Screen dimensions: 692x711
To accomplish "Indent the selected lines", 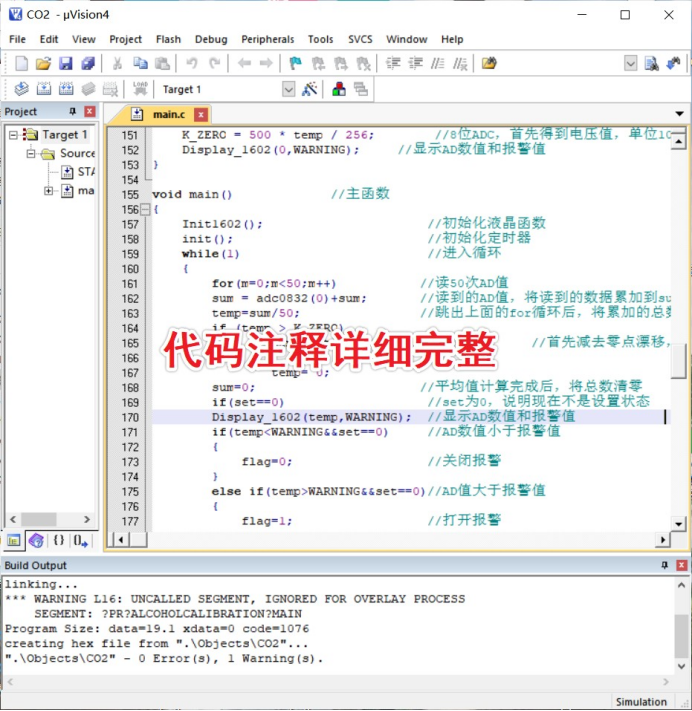I will point(393,63).
